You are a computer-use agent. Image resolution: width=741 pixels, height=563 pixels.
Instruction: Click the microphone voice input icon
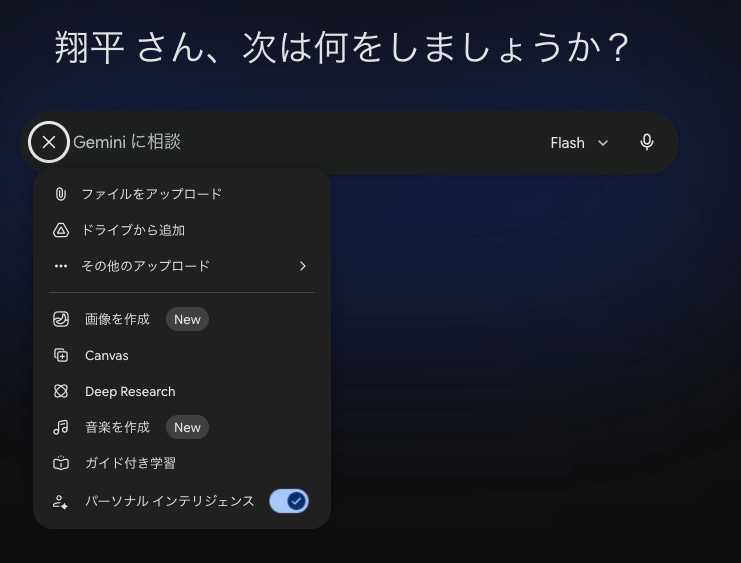646,142
